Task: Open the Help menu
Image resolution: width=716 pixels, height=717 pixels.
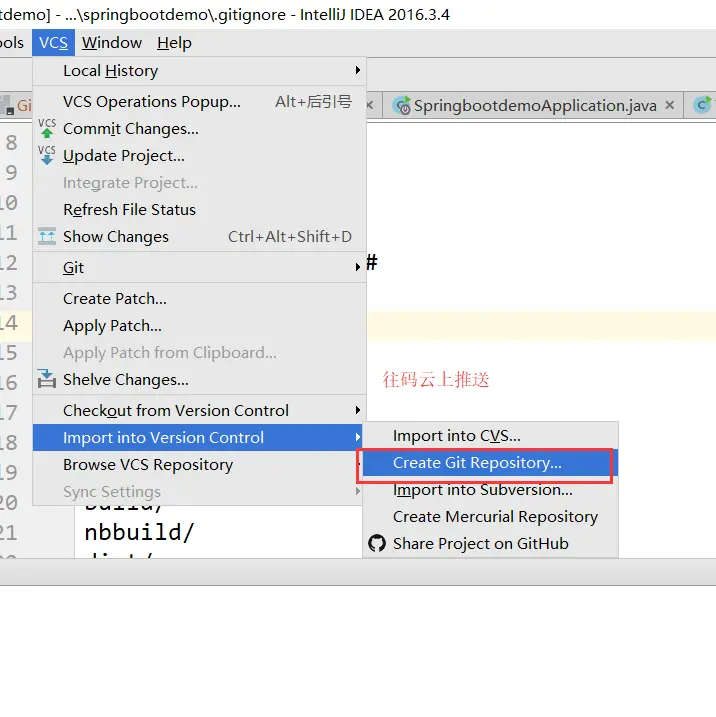Action: tap(174, 43)
